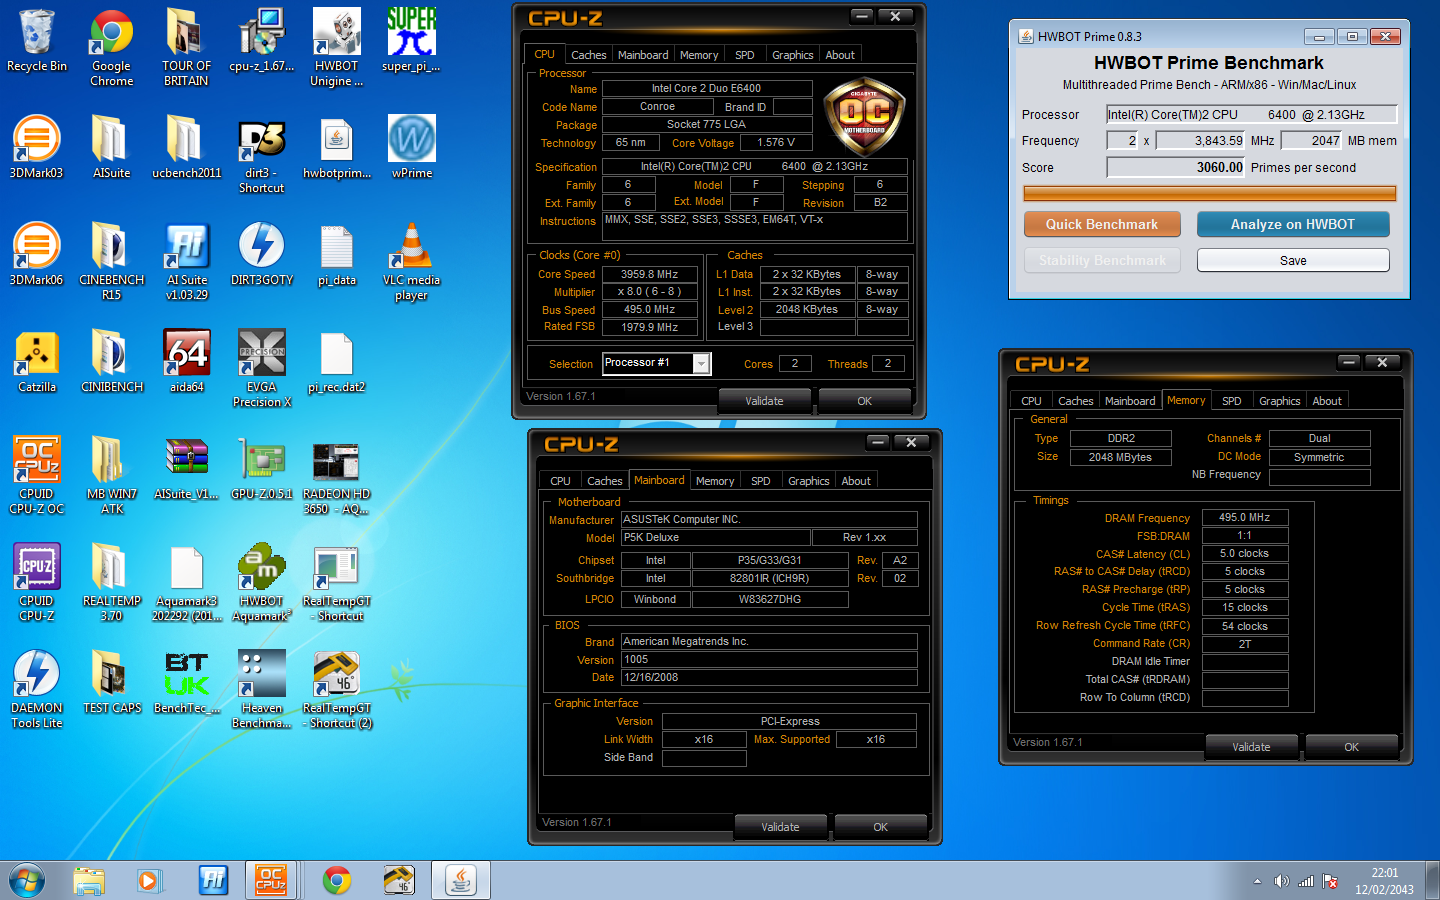
Task: Open the pi_data file icon
Action: click(x=337, y=255)
